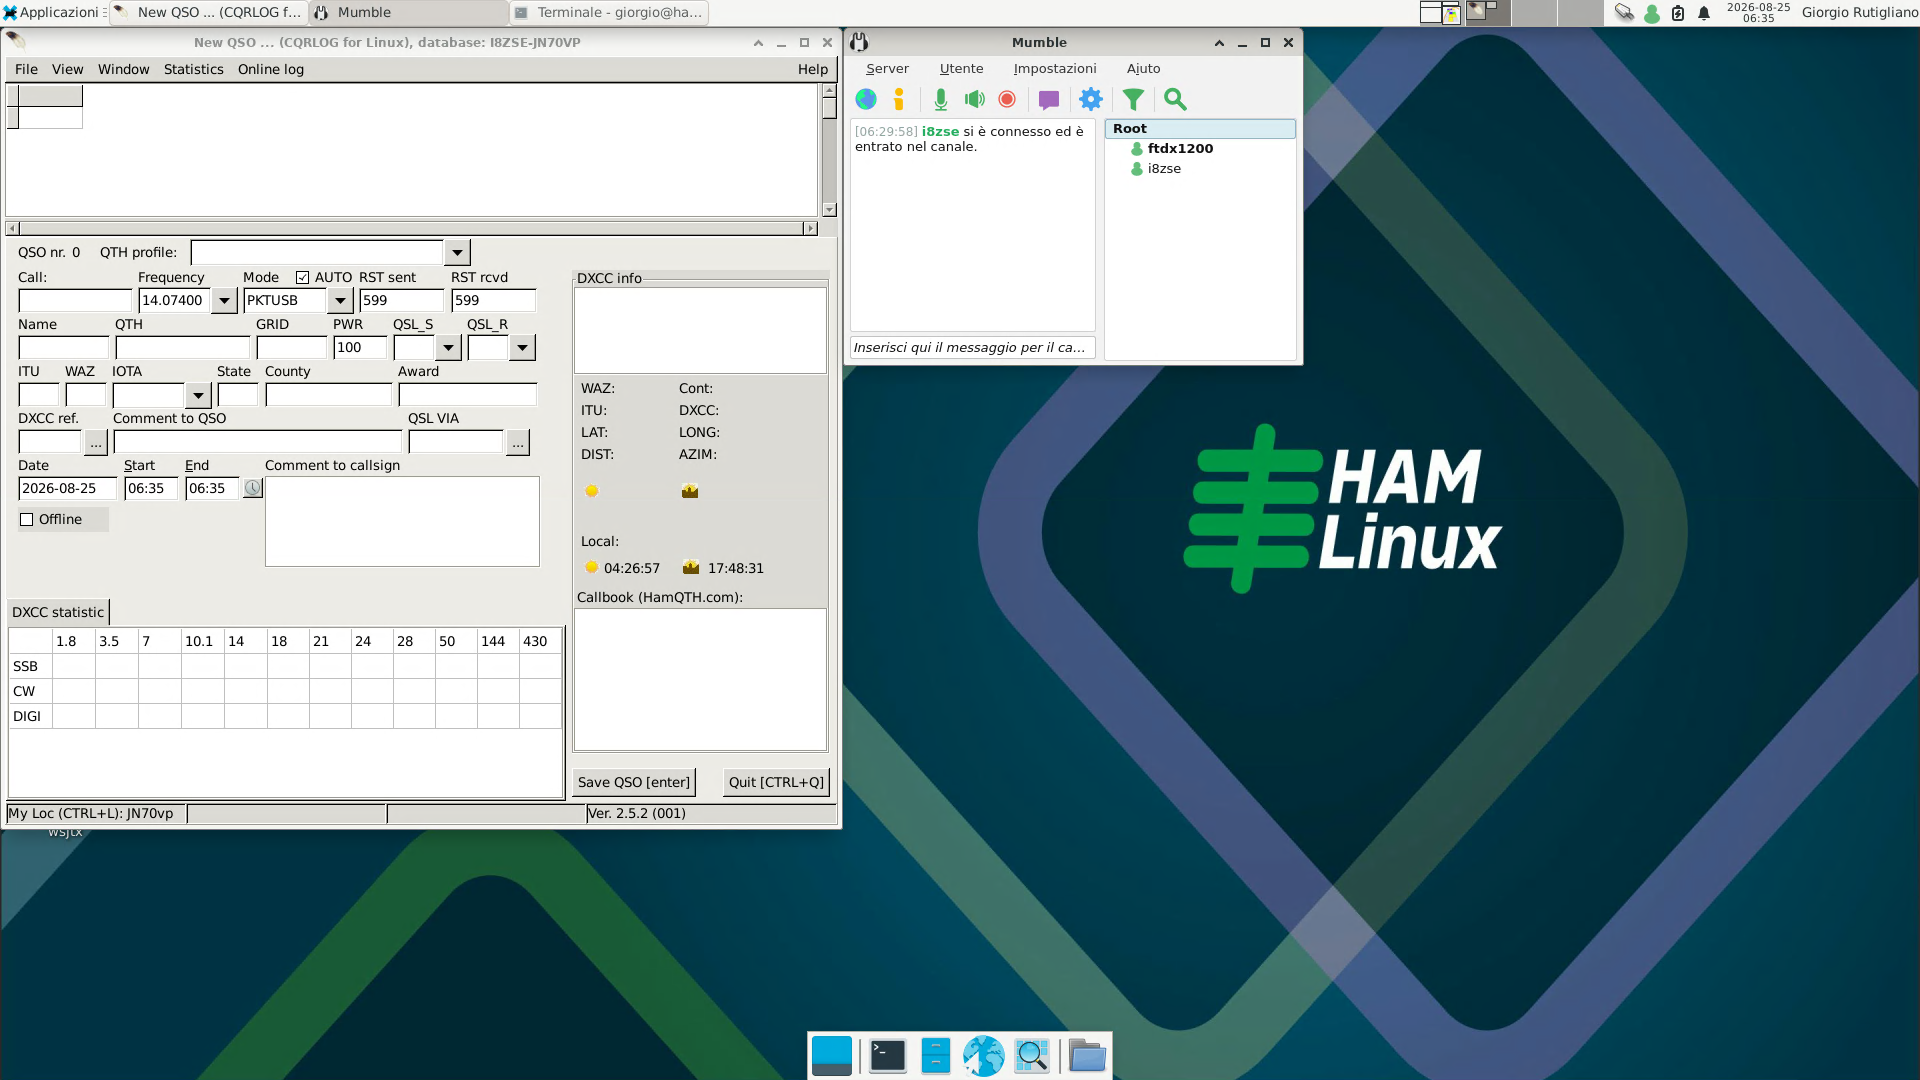Deafen audio with the speaker icon
This screenshot has width=1920, height=1080.
[974, 99]
